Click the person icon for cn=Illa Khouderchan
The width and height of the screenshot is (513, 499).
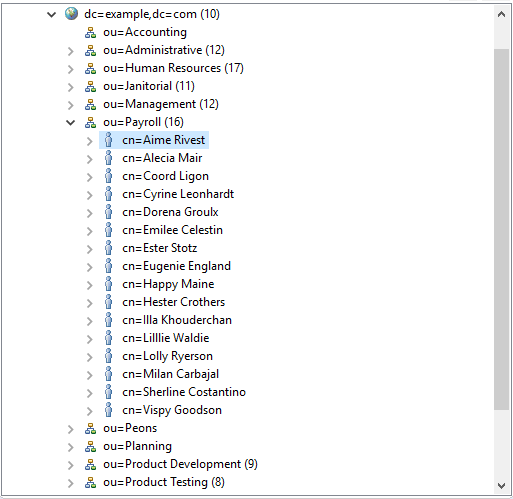coord(109,320)
